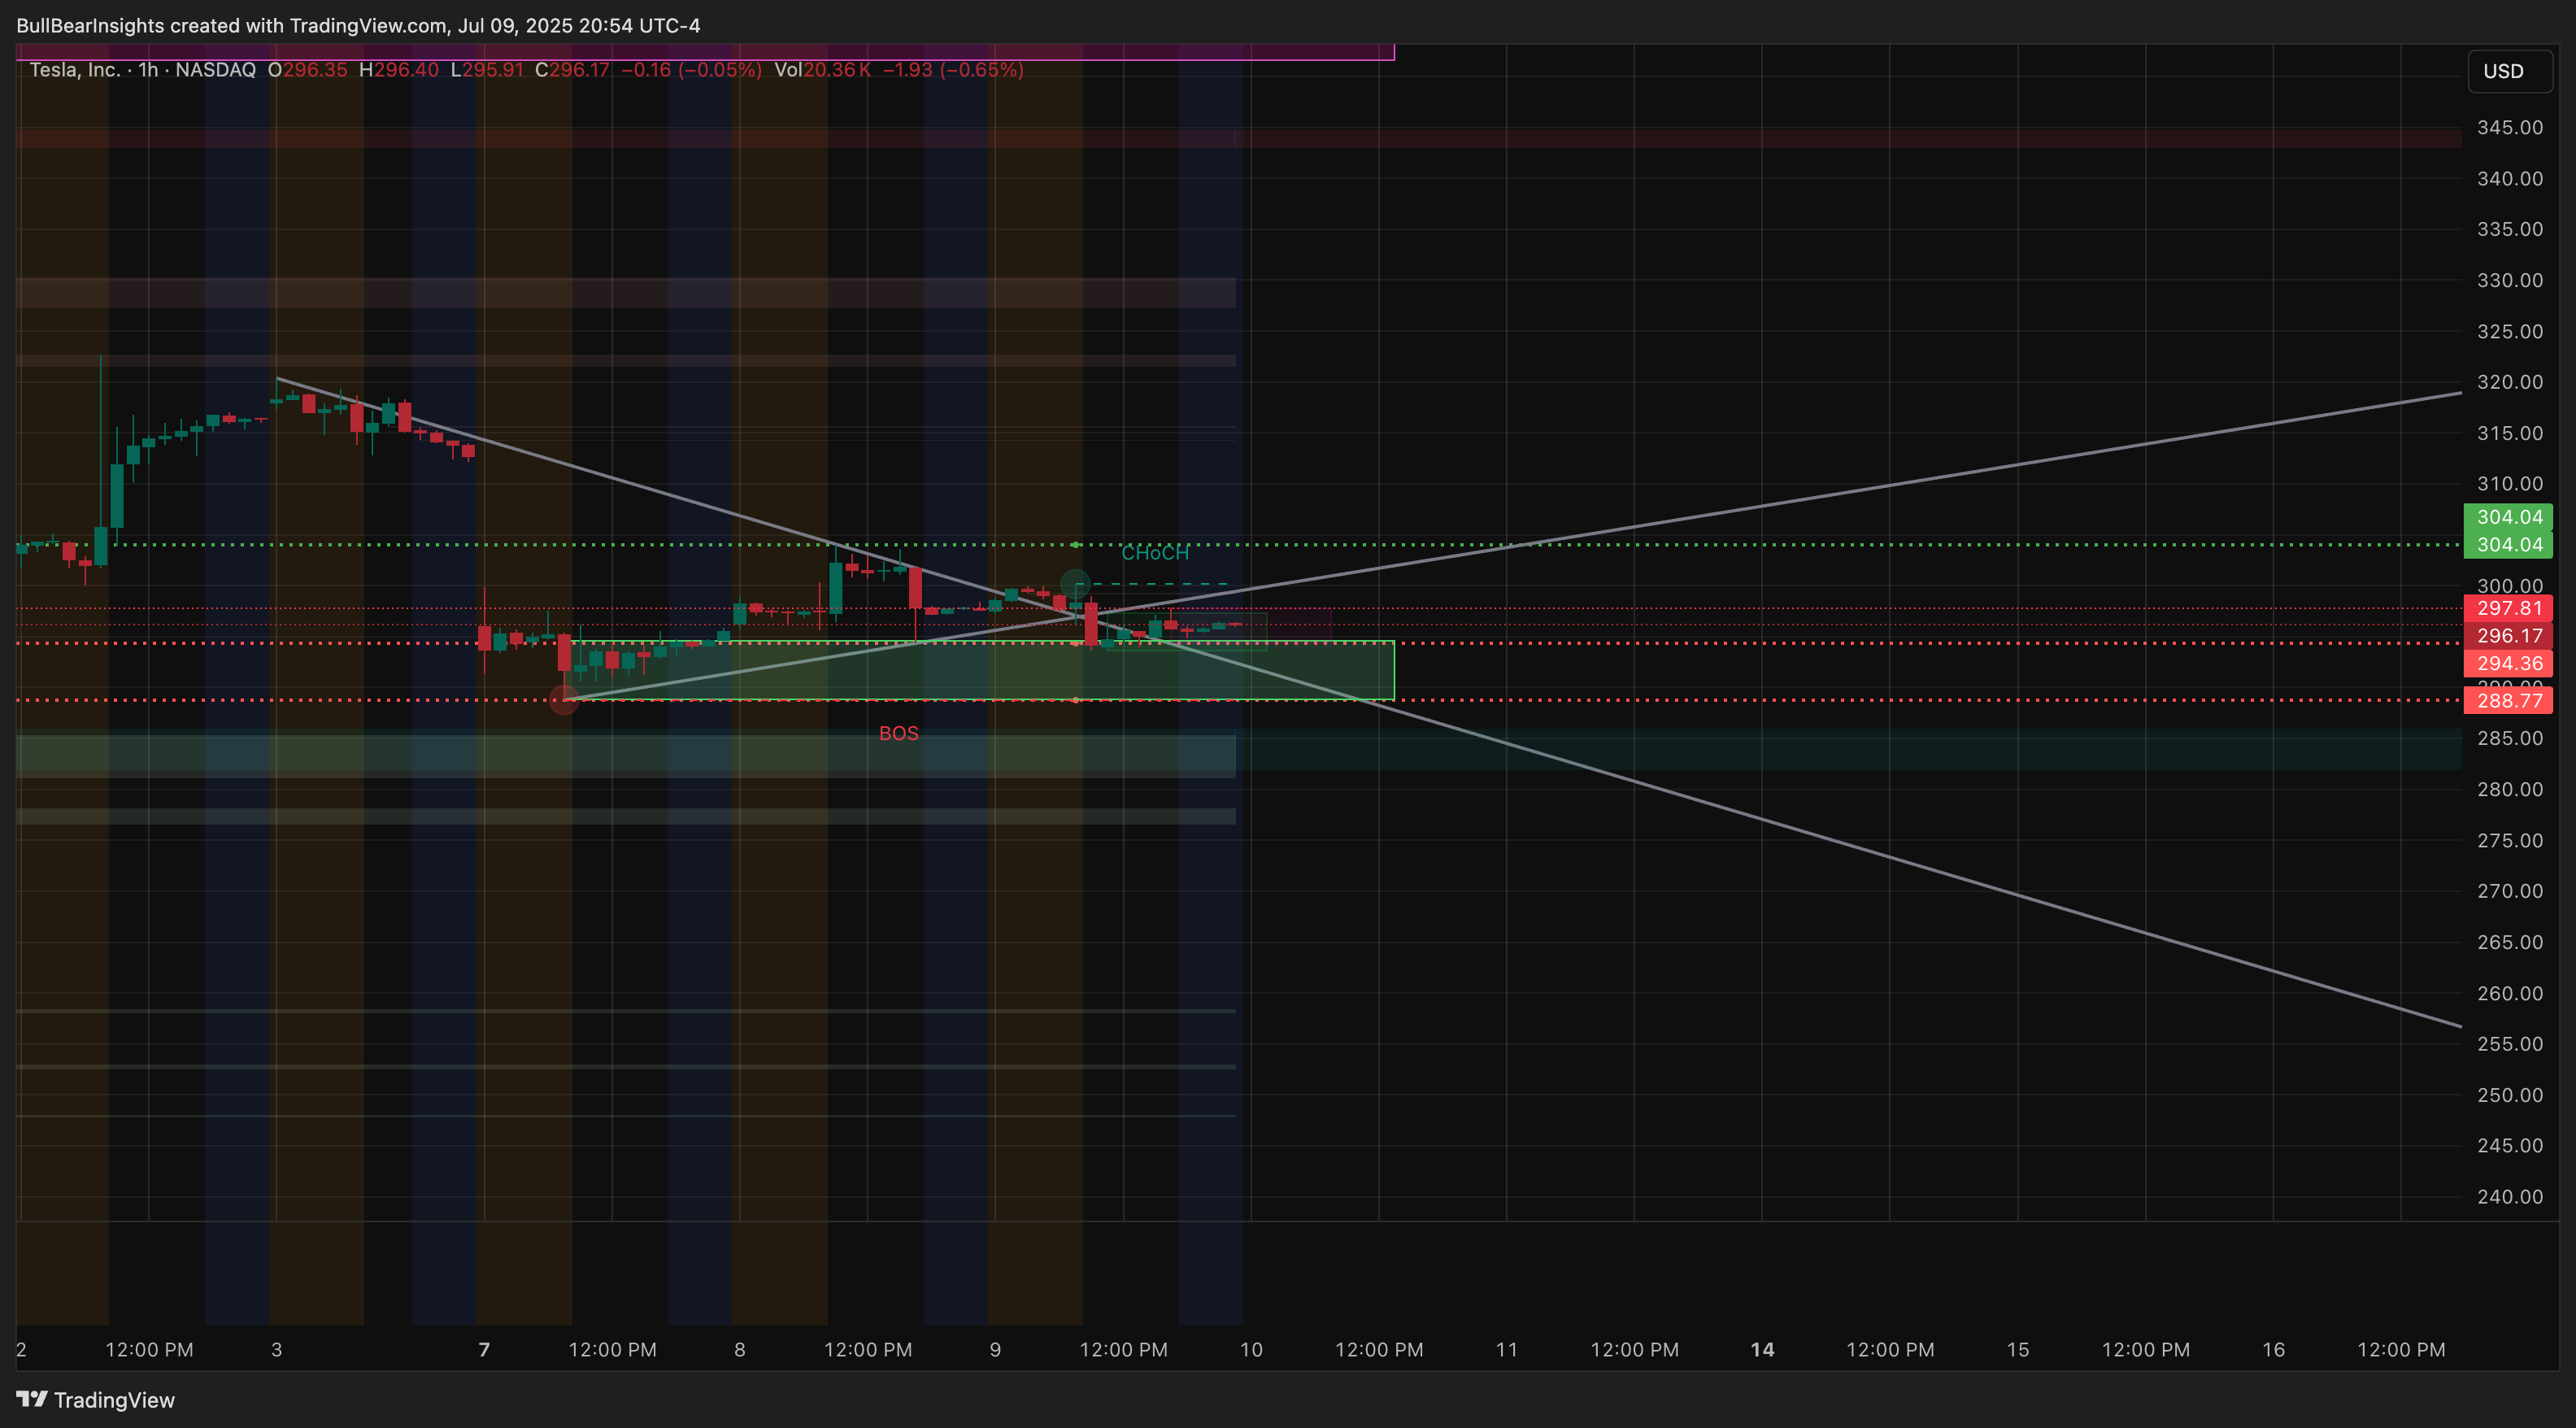This screenshot has height=1428, width=2576.
Task: Click 240.00 on the price axis
Action: (x=2509, y=1197)
